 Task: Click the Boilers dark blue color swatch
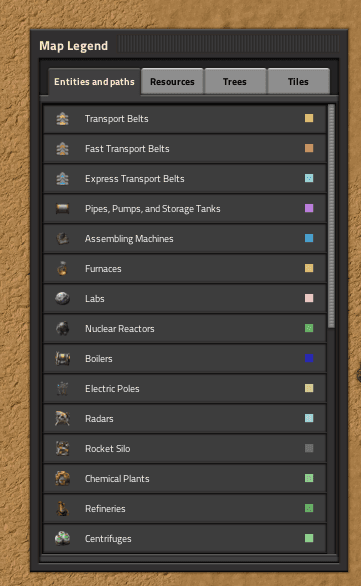[309, 358]
